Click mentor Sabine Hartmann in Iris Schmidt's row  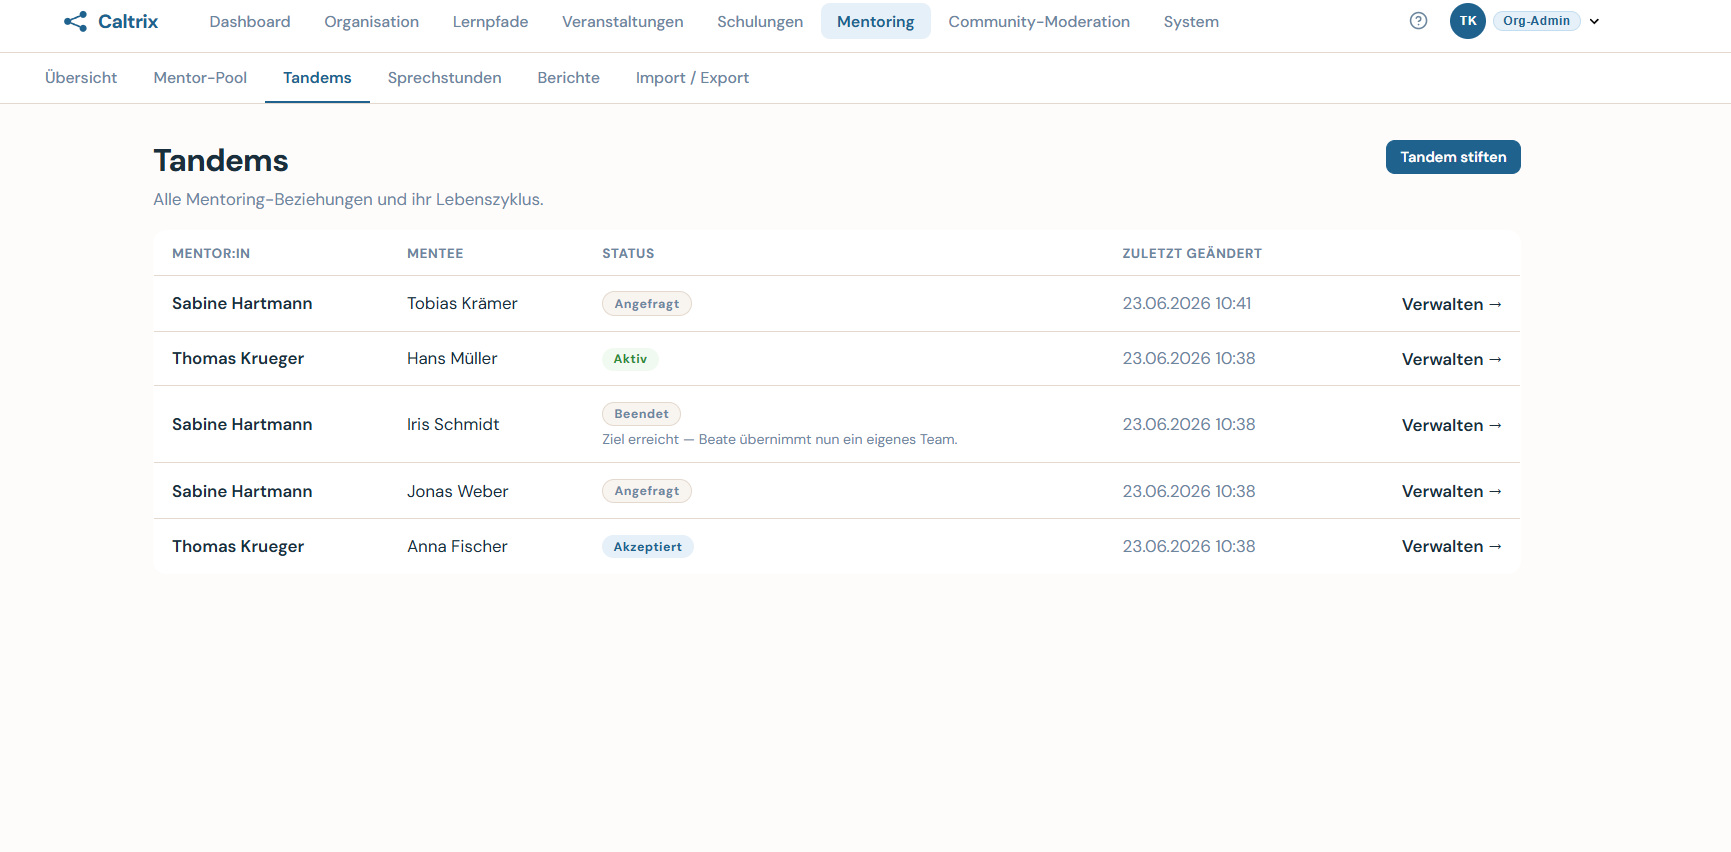click(242, 425)
